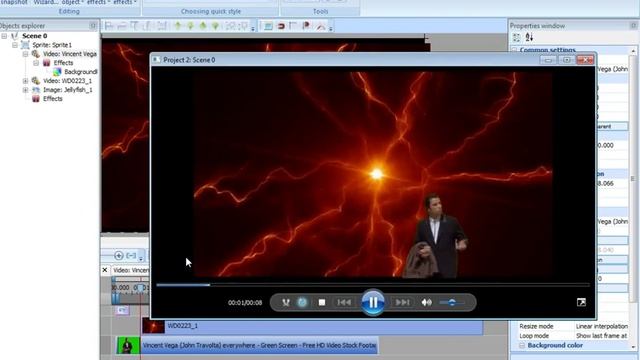Image resolution: width=640 pixels, height=360 pixels.
Task: Click the Effects icon under Vincent Vega
Action: (47, 63)
